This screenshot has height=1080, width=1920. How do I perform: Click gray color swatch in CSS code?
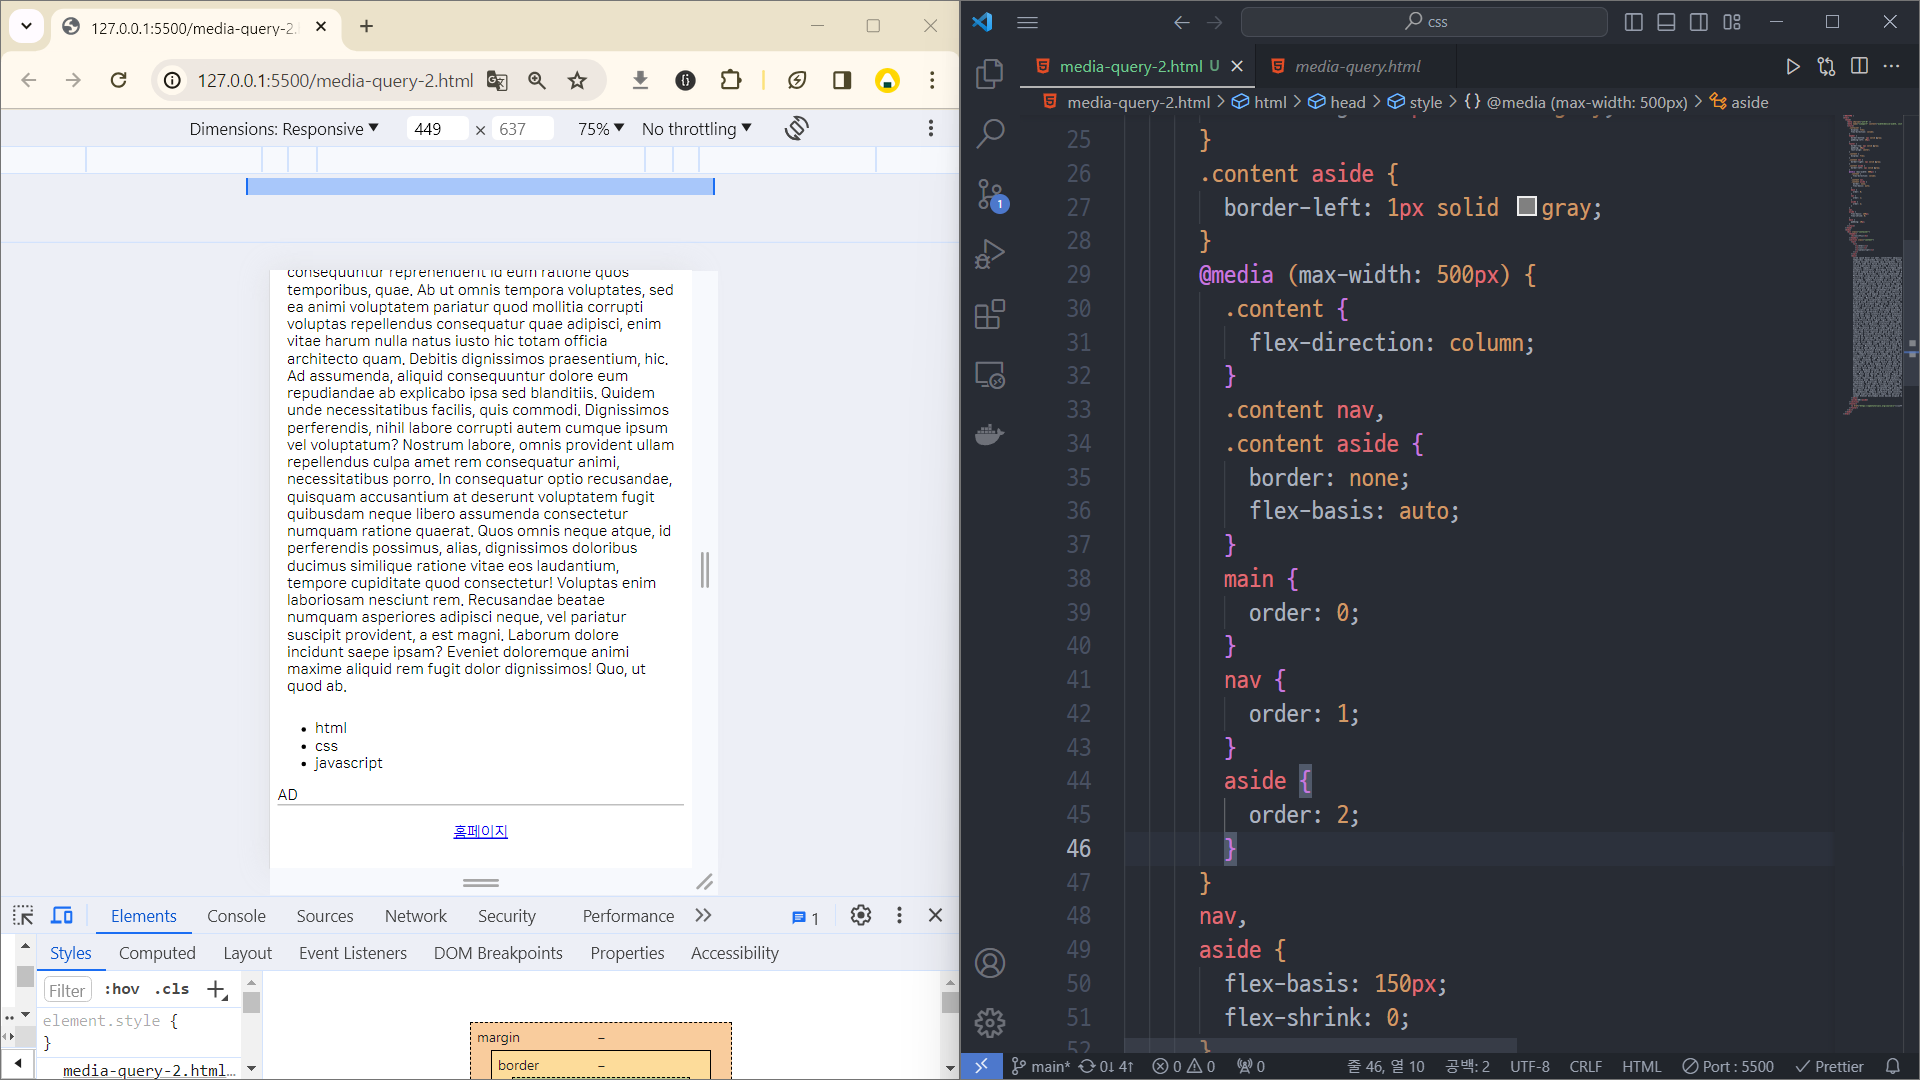click(1526, 207)
